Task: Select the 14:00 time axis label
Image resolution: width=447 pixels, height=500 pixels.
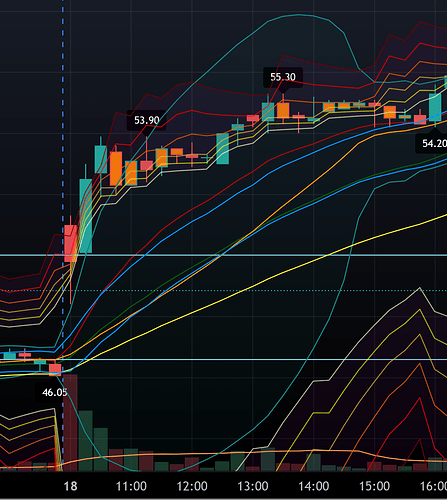Action: click(313, 486)
